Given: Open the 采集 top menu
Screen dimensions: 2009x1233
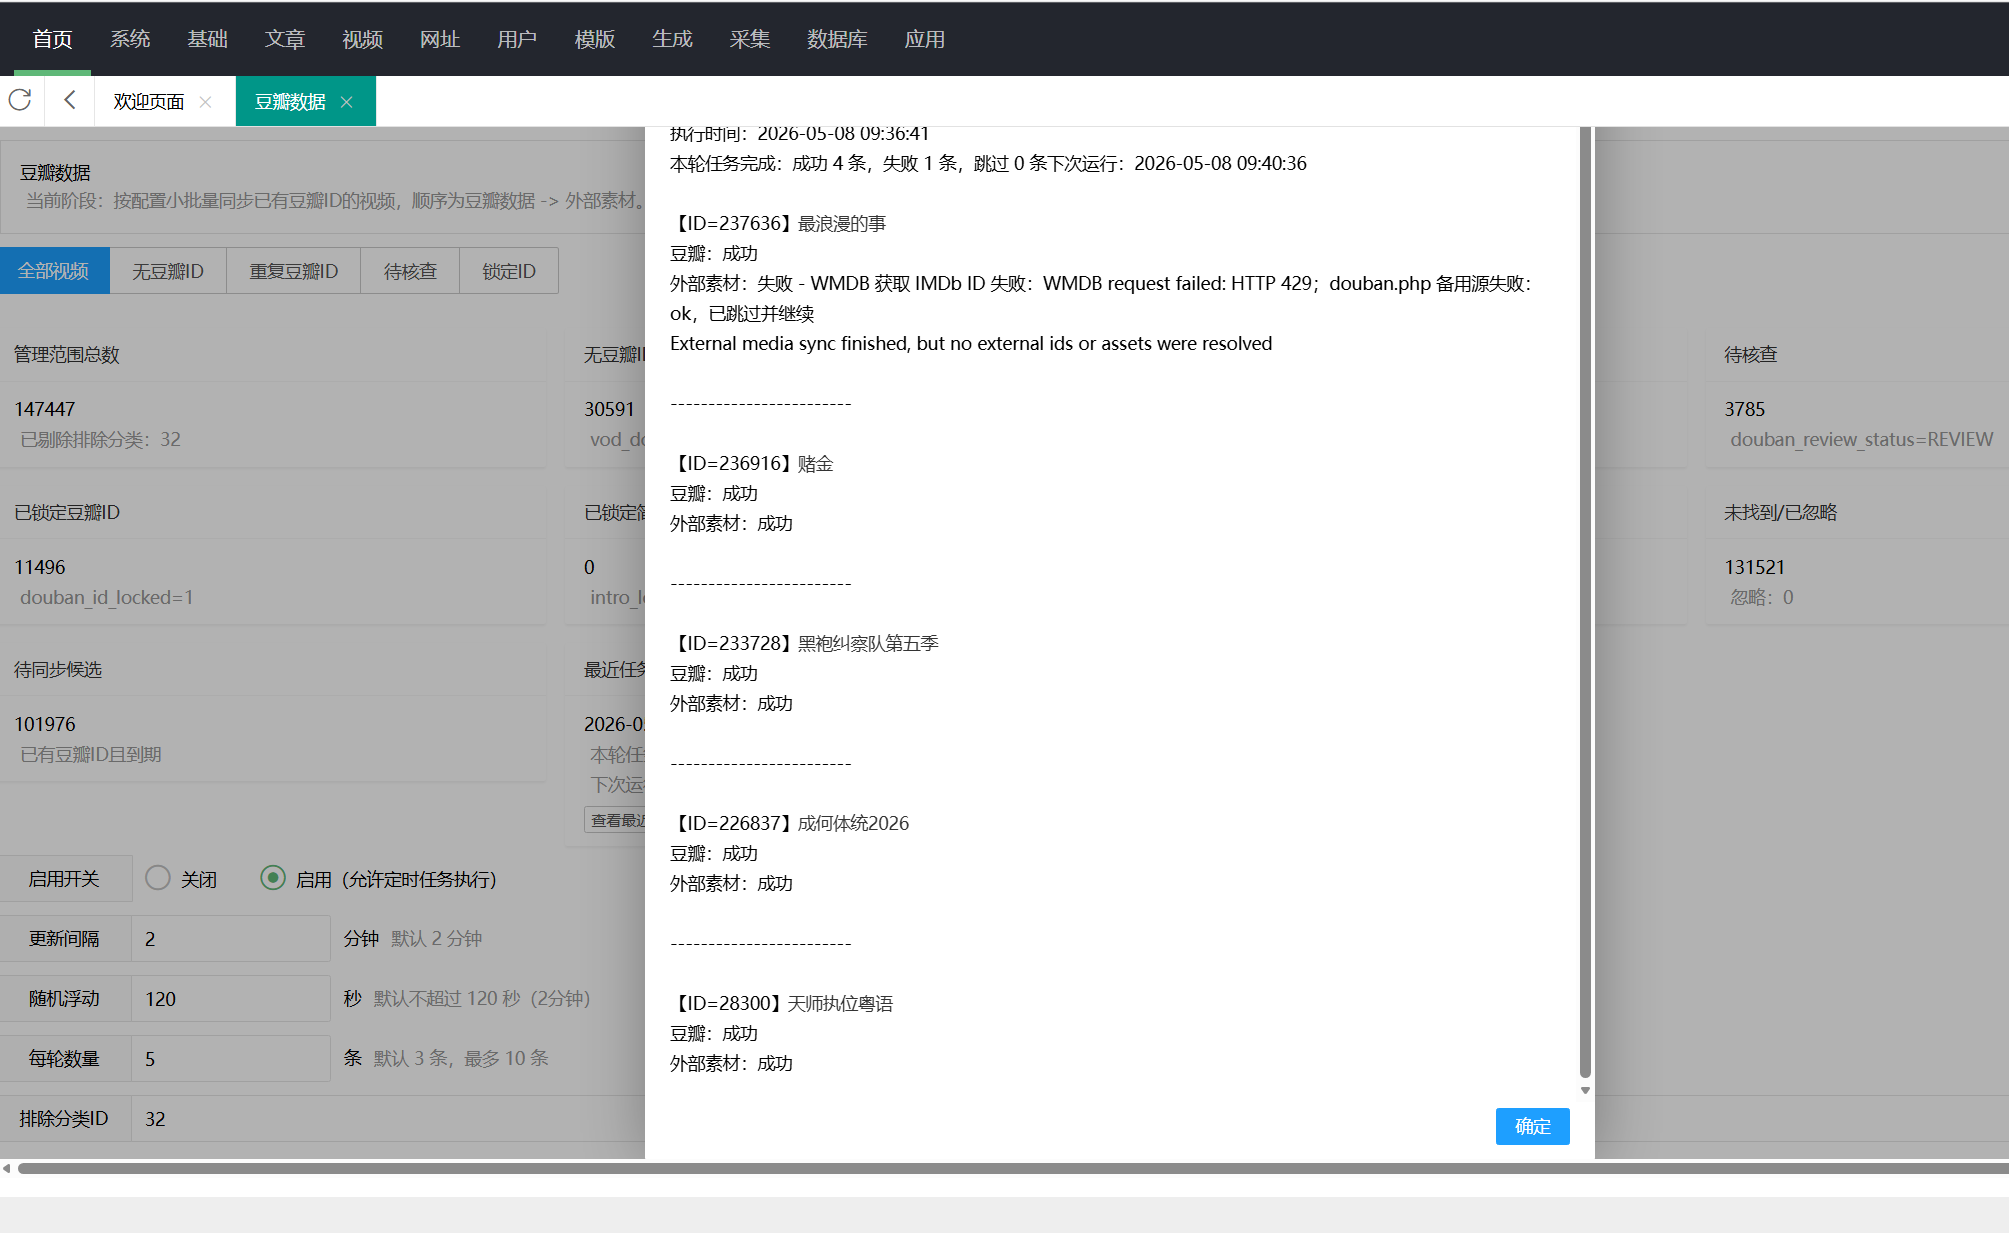Looking at the screenshot, I should point(750,39).
